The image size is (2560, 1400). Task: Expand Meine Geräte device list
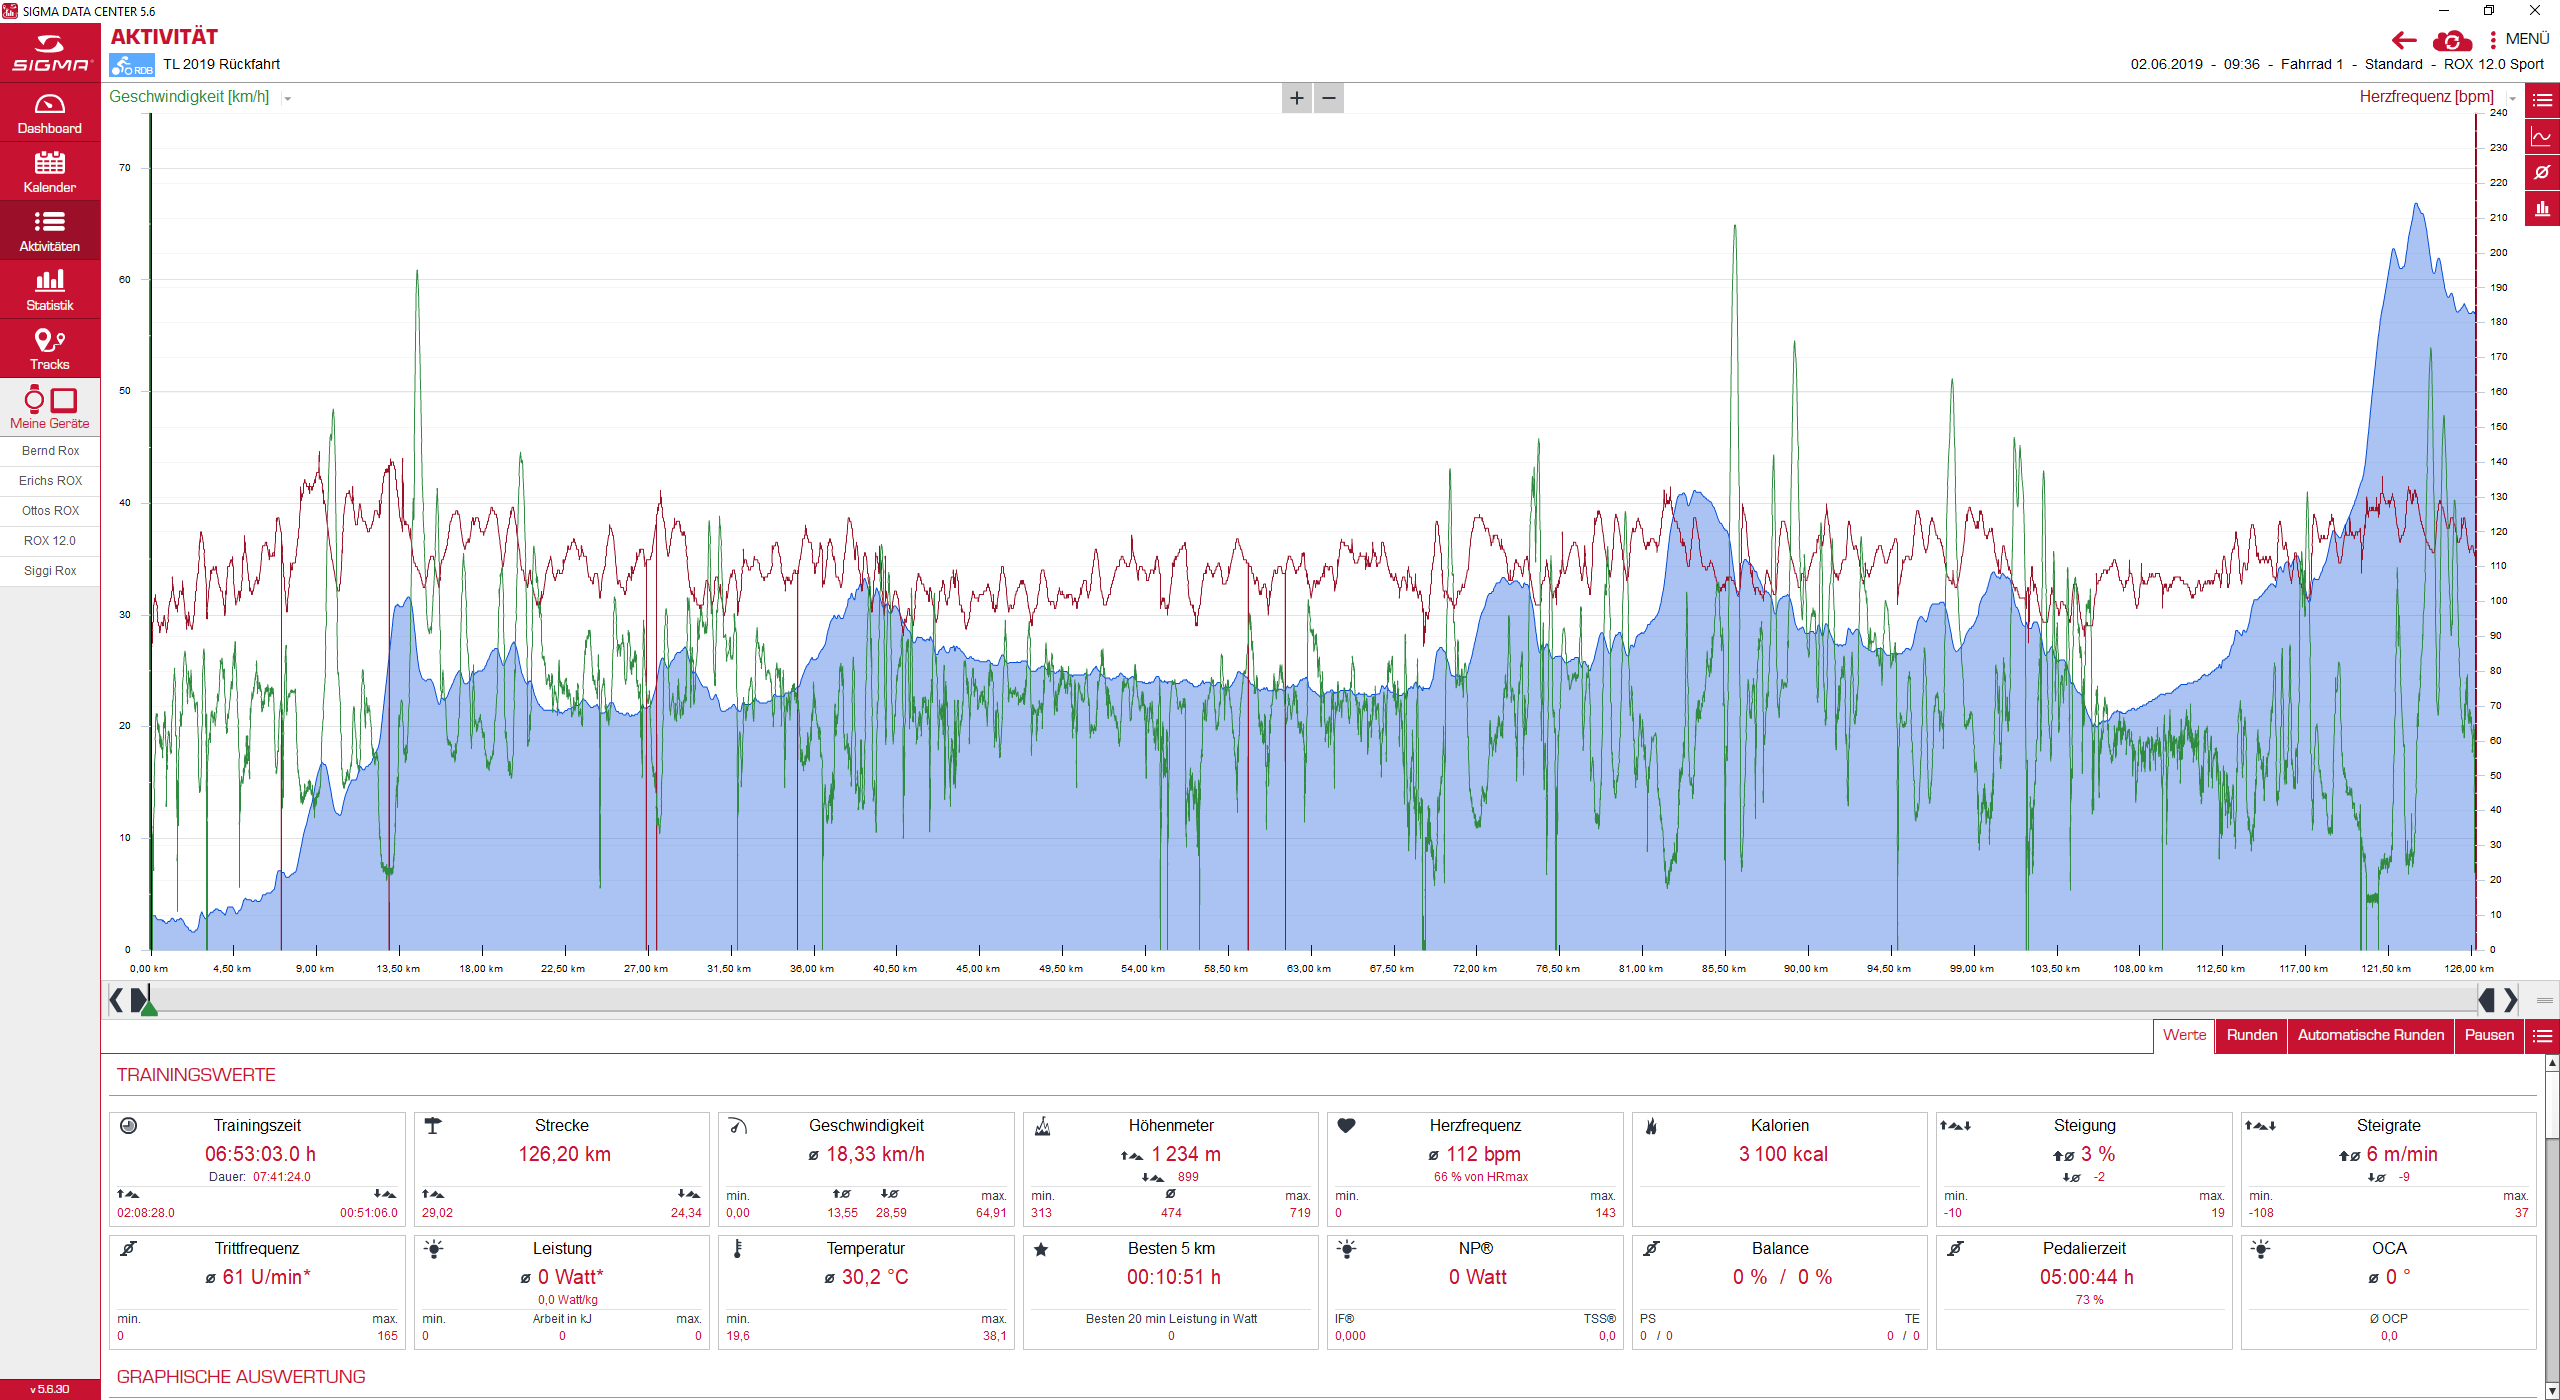50,408
